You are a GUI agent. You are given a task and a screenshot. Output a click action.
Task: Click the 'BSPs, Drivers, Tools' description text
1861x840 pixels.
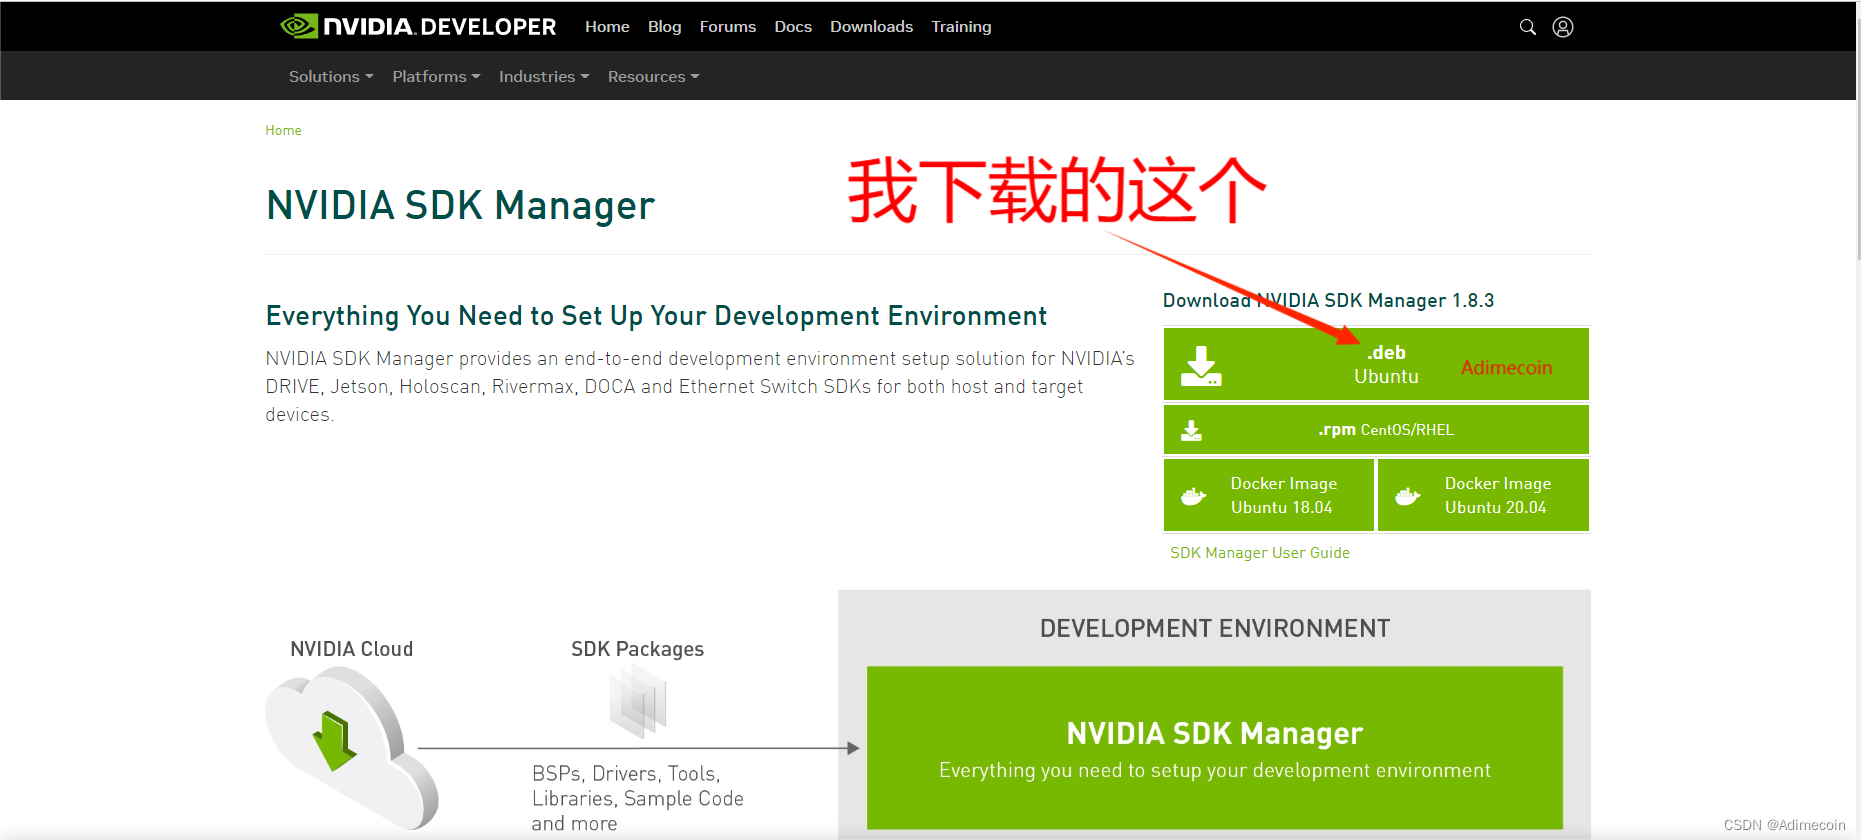coord(638,798)
